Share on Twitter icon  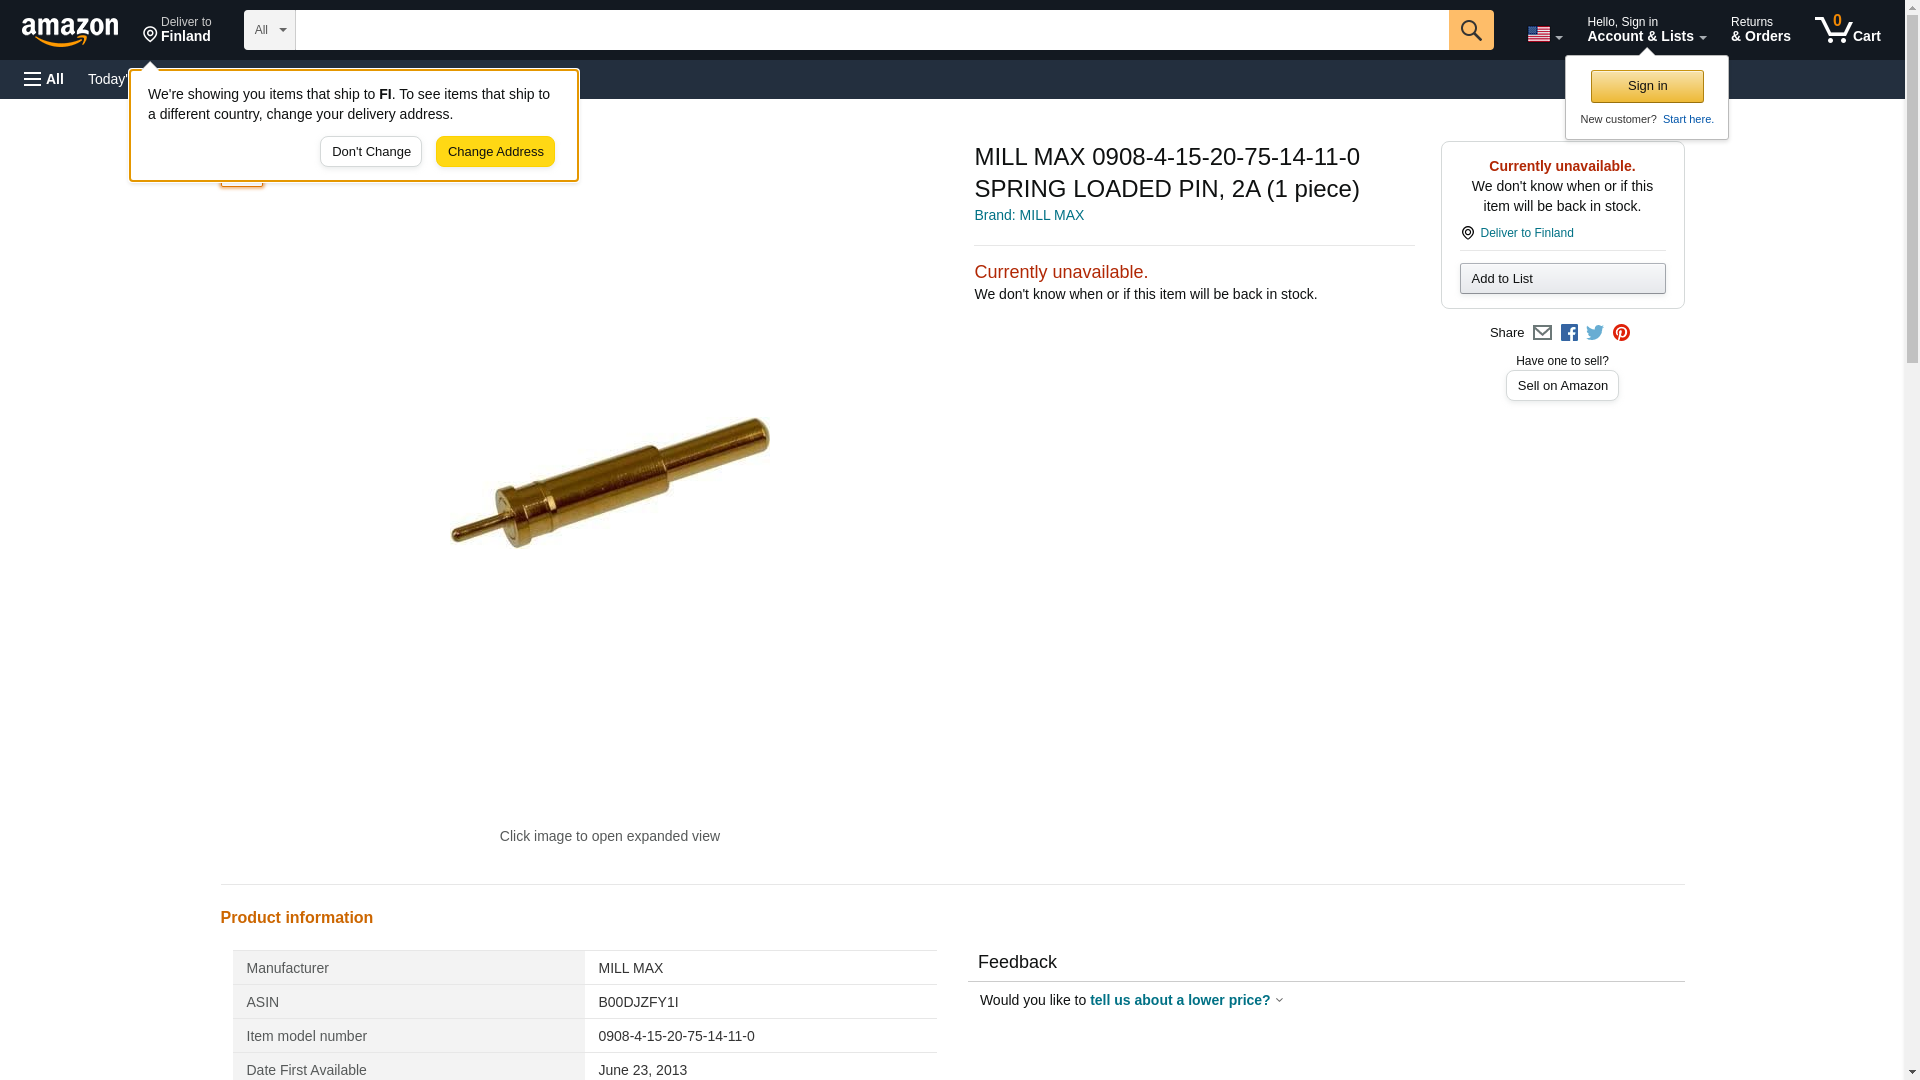(1595, 333)
